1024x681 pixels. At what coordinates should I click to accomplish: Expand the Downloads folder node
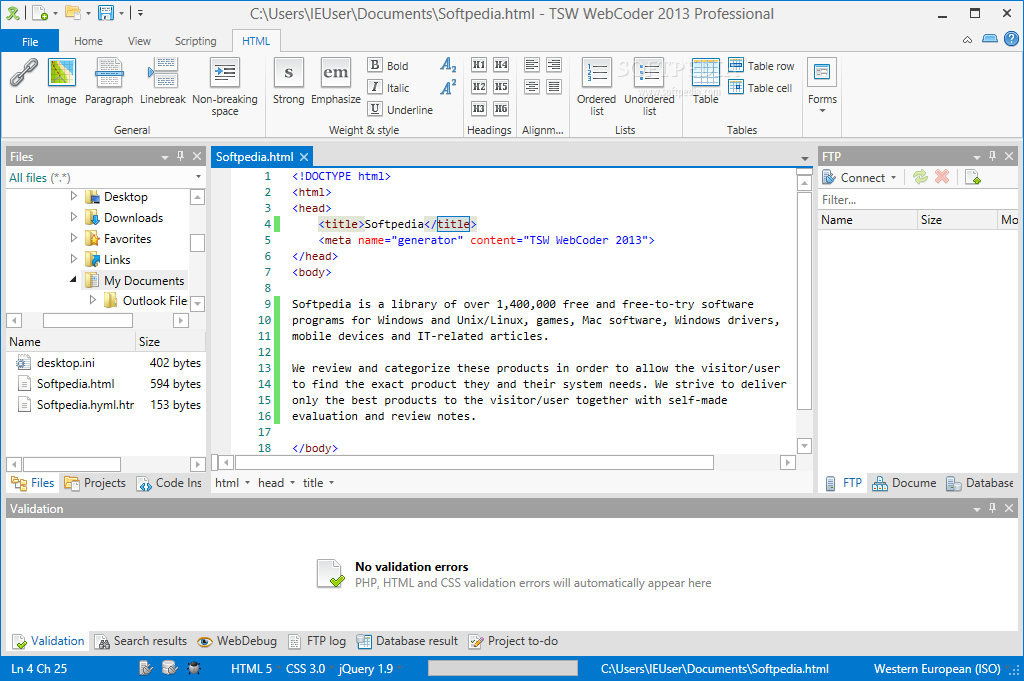[x=74, y=217]
